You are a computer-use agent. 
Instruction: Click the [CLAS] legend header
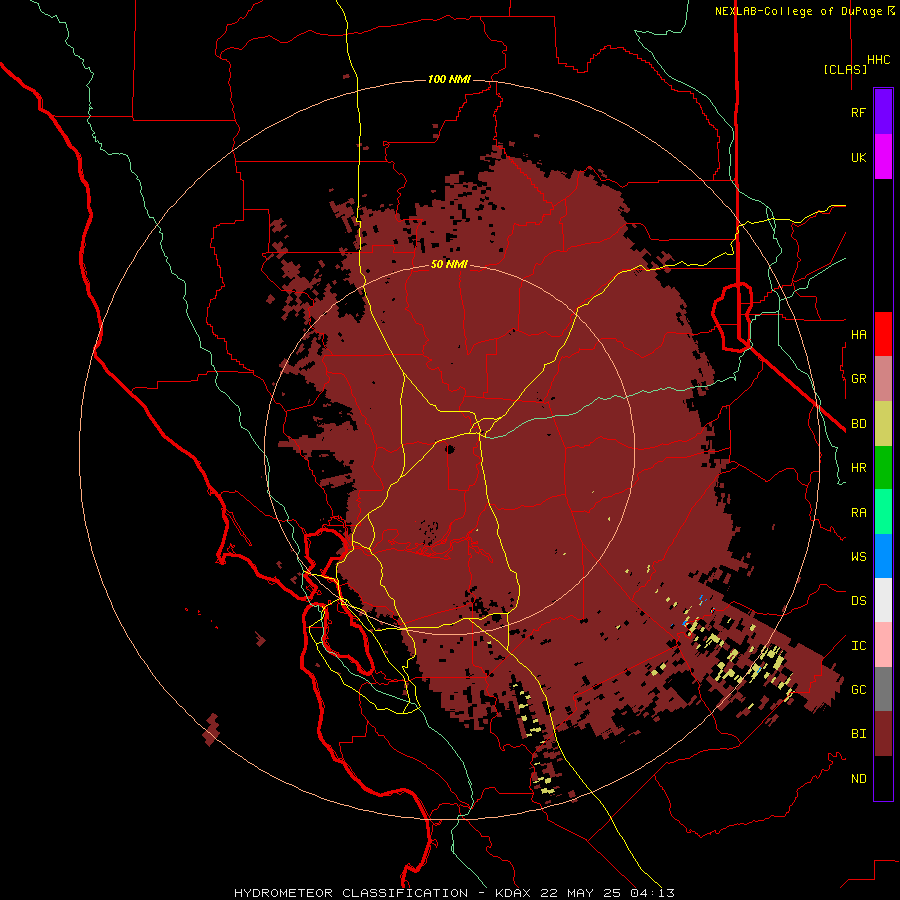(x=845, y=69)
